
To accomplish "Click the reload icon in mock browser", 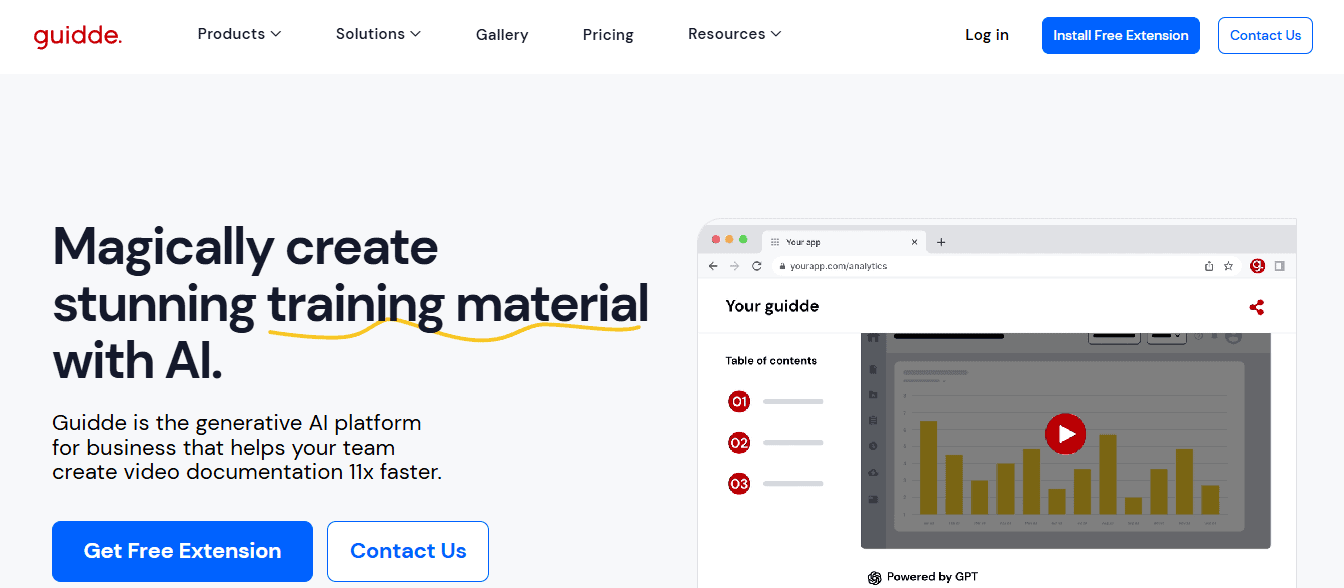I will coord(756,266).
